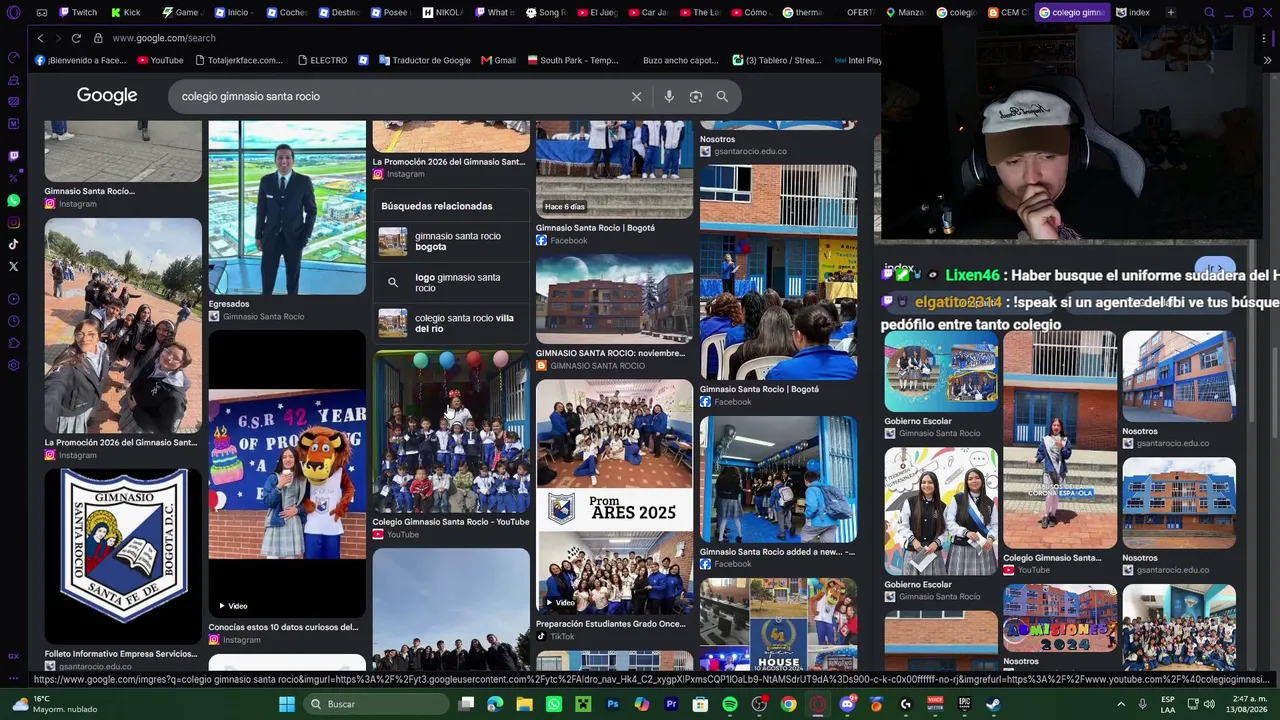Open Google Chrome from the taskbar

tap(788, 704)
